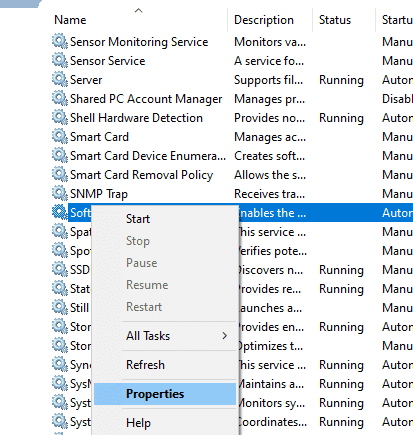Select the Shell Hardware Detection service row
The width and height of the screenshot is (413, 435).
pos(232,118)
